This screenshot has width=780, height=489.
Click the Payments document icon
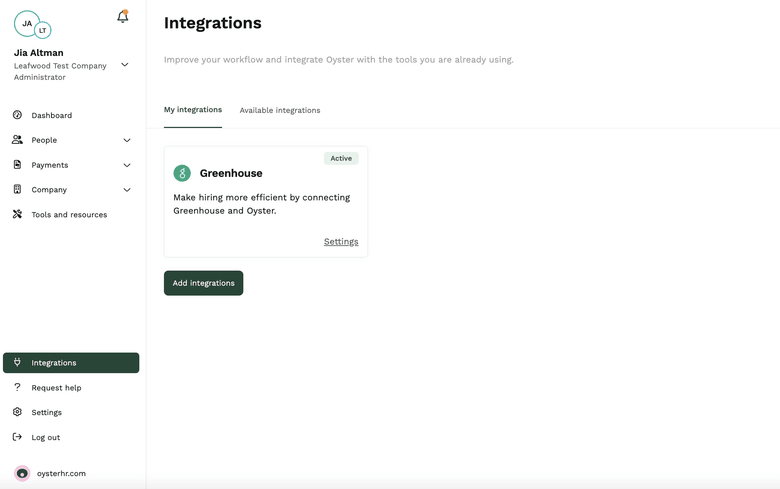click(17, 165)
